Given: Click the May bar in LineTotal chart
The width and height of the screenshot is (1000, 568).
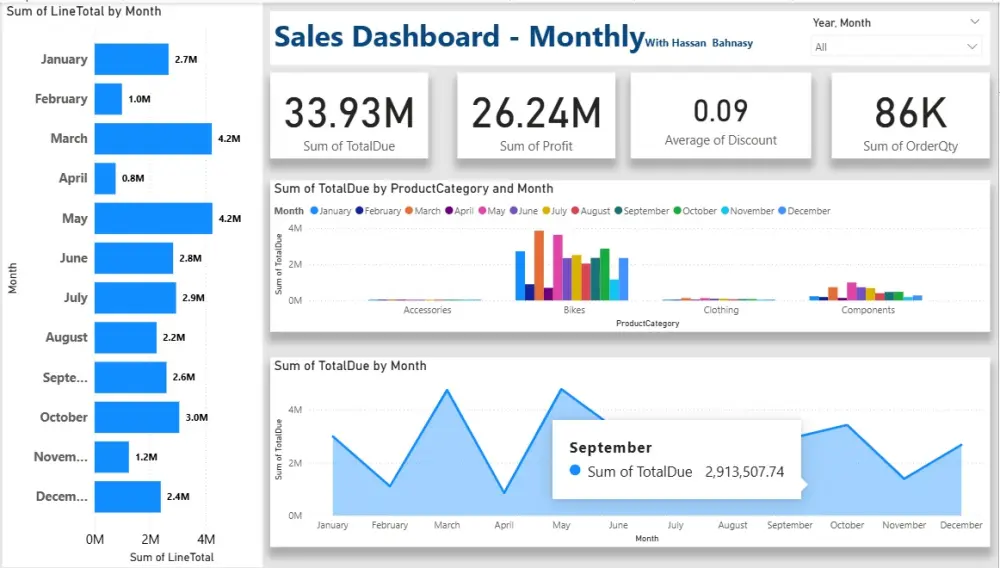Looking at the screenshot, I should pyautogui.click(x=154, y=218).
